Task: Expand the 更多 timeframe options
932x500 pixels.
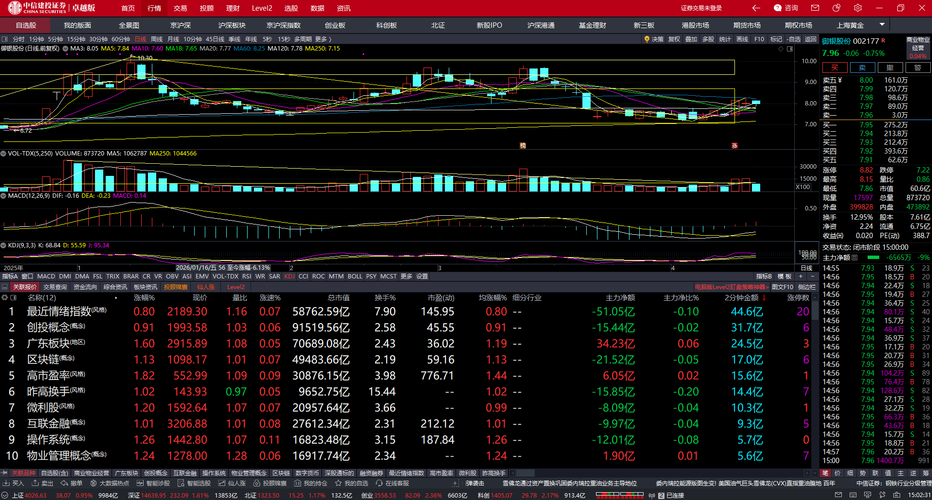Action: (x=320, y=39)
